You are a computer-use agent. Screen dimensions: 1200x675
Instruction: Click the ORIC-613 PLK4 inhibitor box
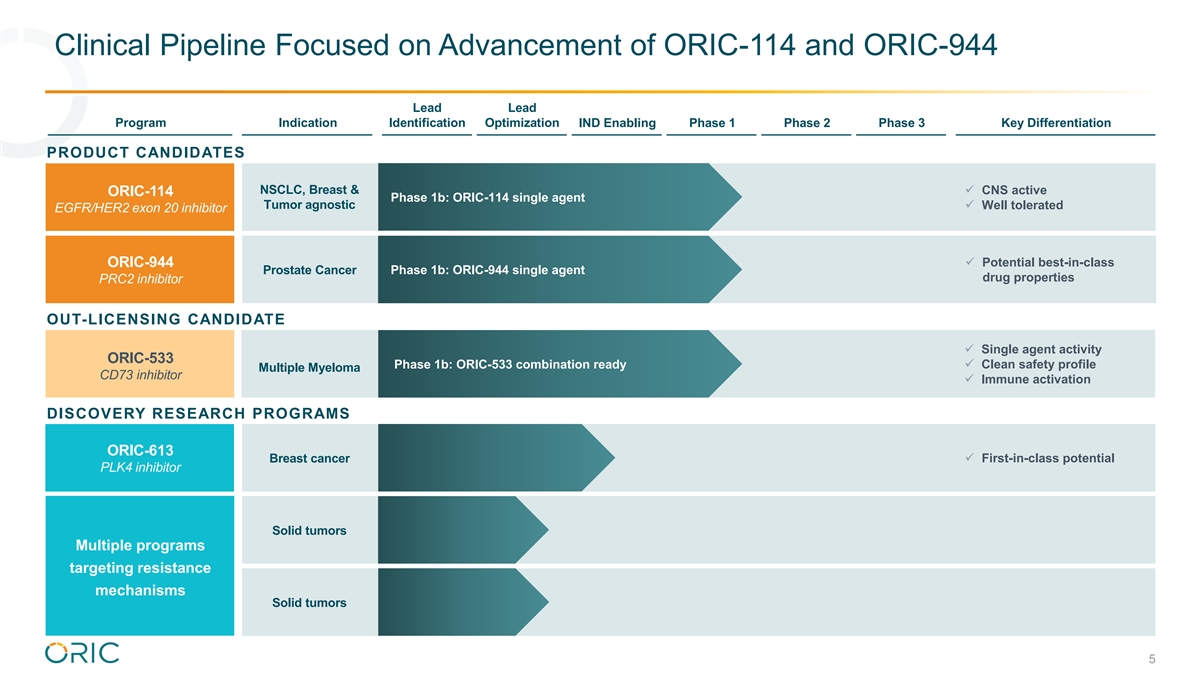[x=140, y=458]
